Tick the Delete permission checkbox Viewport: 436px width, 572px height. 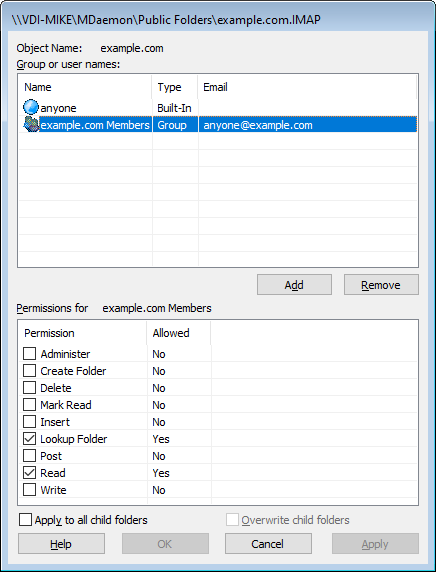pyautogui.click(x=30, y=387)
